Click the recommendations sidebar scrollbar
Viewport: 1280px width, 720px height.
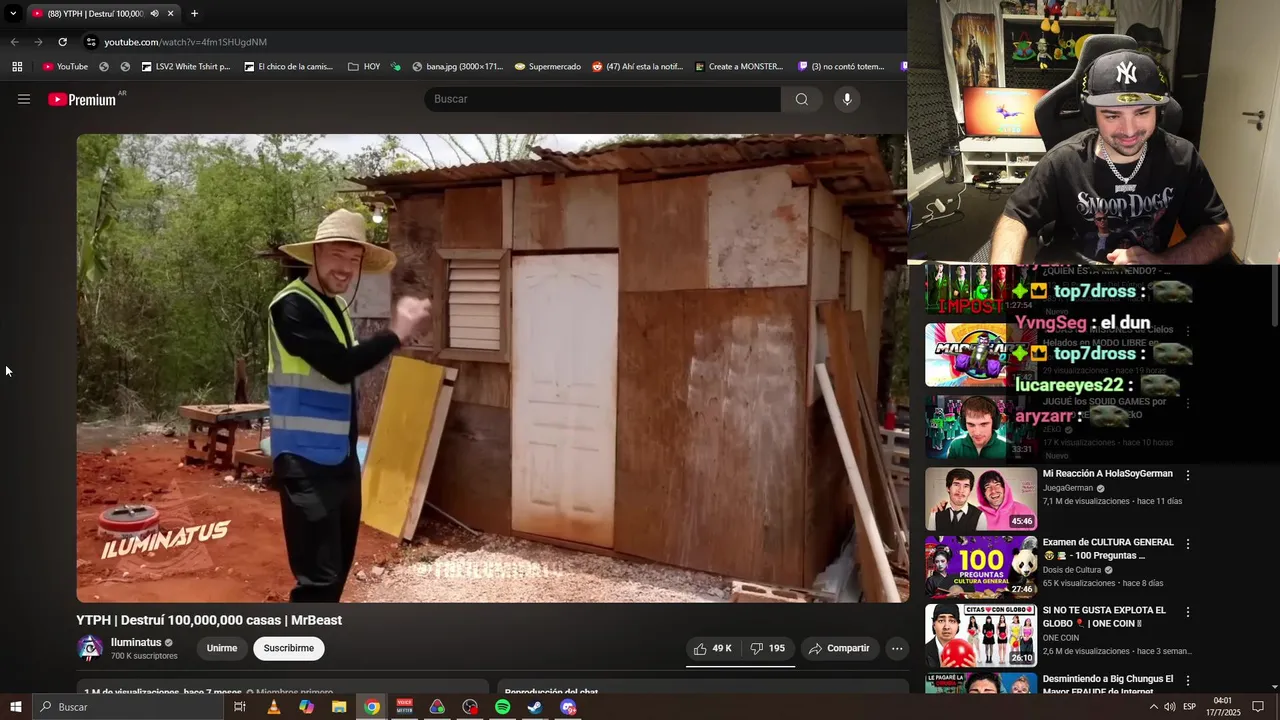pyautogui.click(x=1273, y=294)
